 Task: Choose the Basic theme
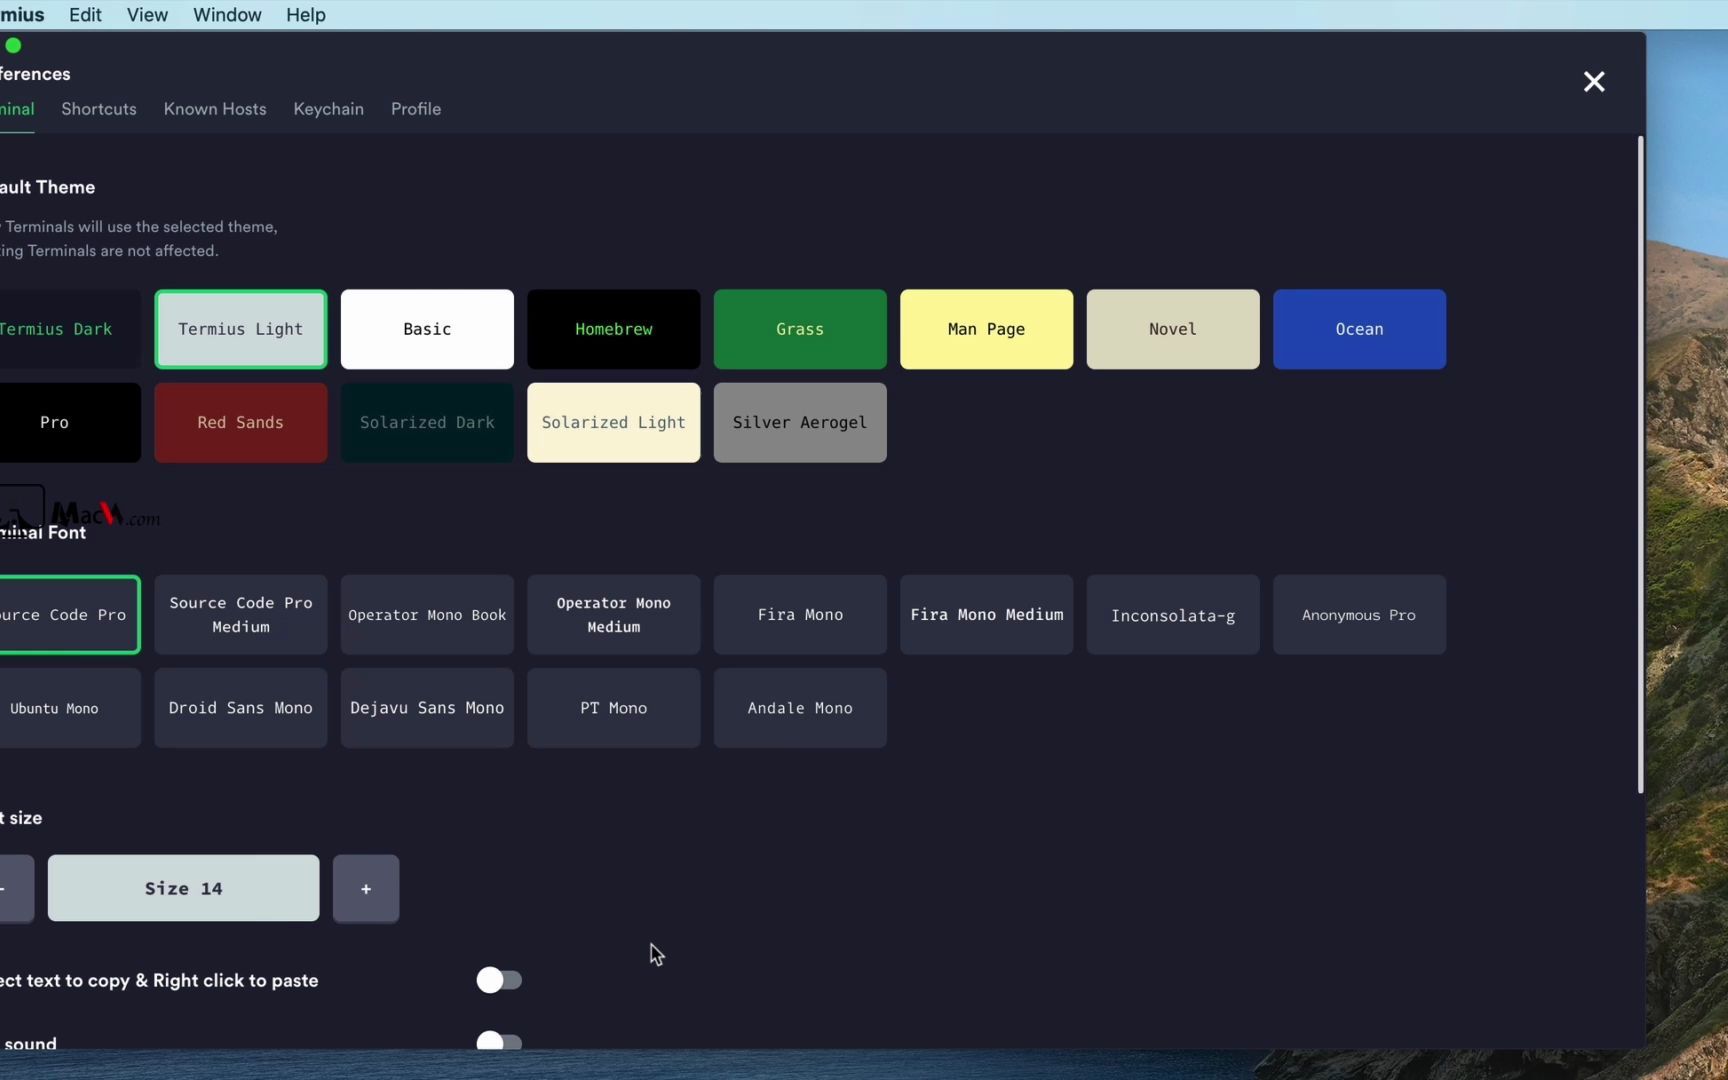pos(427,329)
